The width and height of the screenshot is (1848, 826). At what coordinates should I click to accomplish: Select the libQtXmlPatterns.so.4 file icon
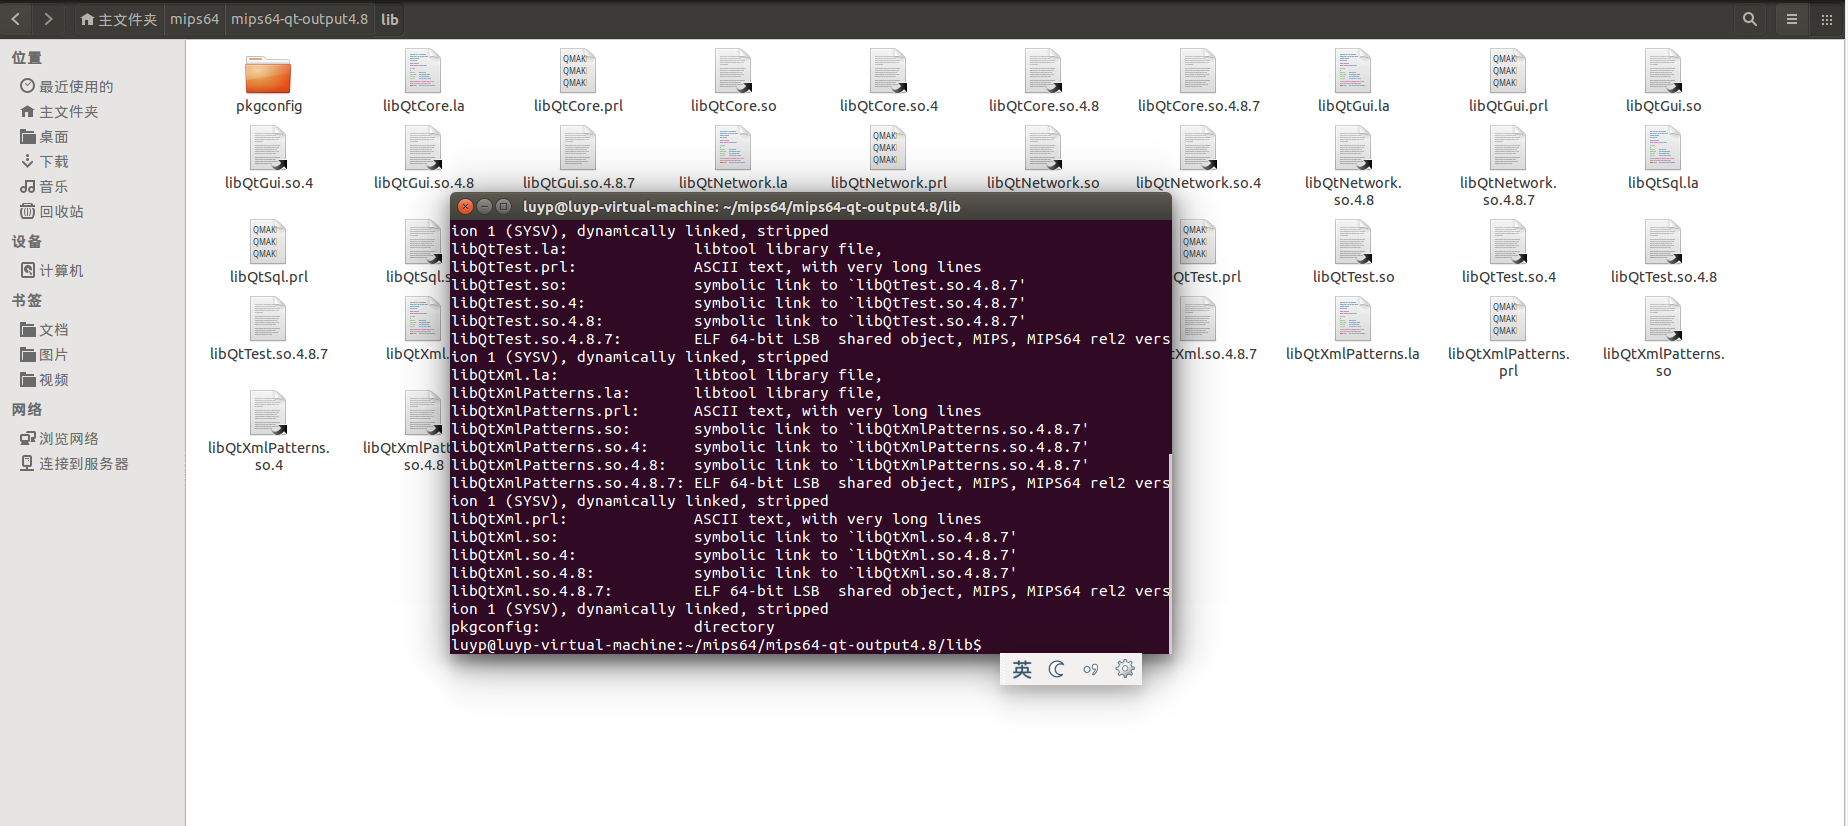268,413
